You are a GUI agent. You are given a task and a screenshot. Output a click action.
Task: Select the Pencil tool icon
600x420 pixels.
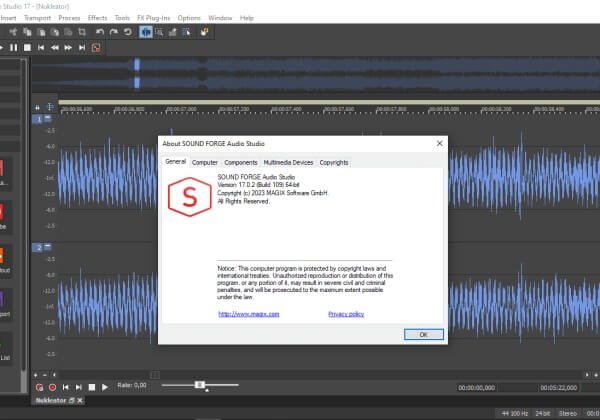tap(173, 32)
